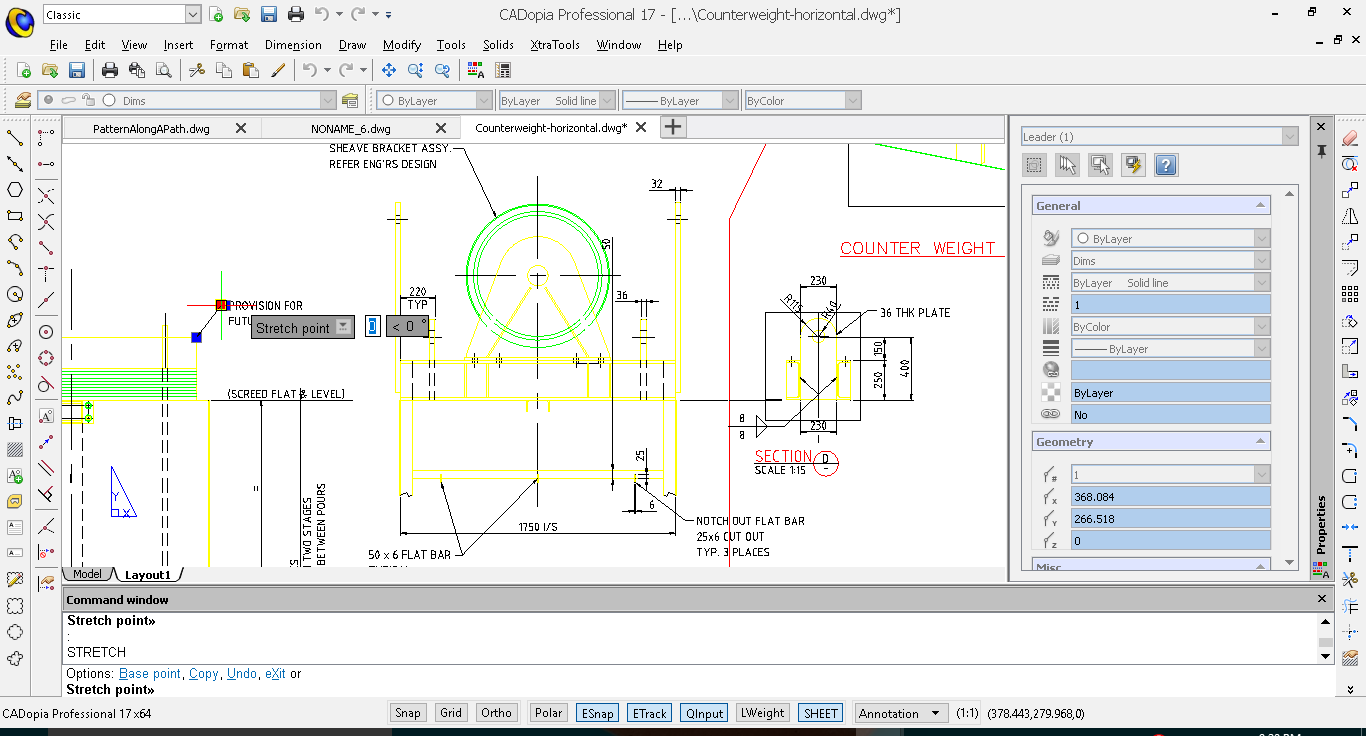The width and height of the screenshot is (1366, 736).
Task: Open line color ByLayer dropdown in Properties
Action: [x=1262, y=238]
